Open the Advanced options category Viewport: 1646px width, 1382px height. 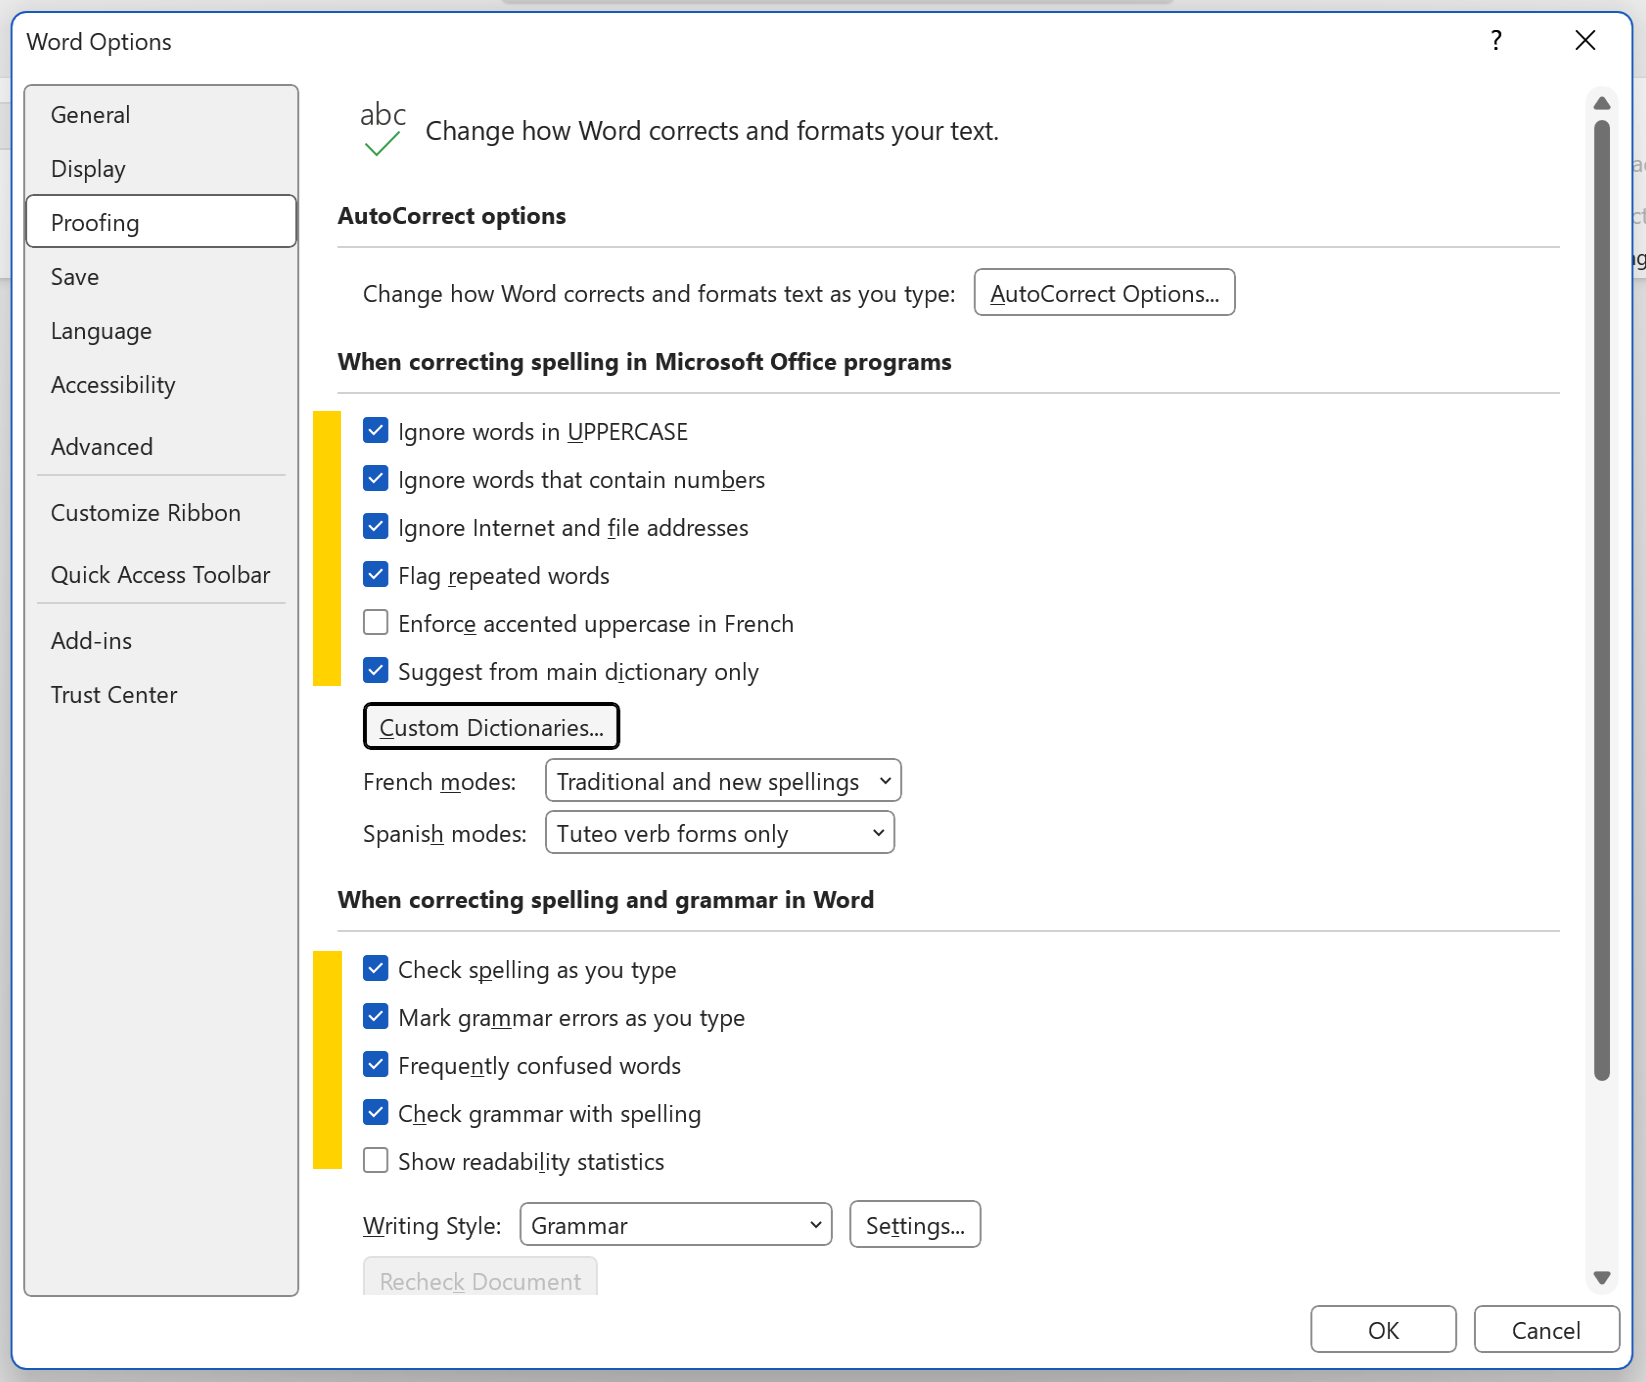click(161, 447)
